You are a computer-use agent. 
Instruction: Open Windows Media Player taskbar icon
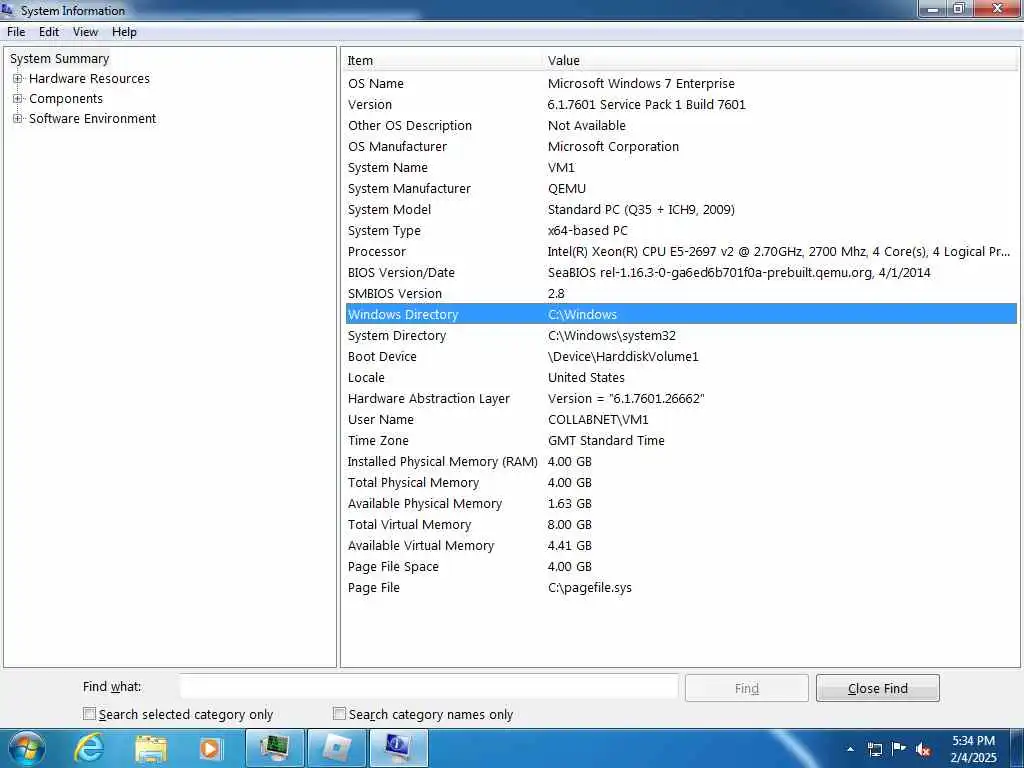point(210,748)
